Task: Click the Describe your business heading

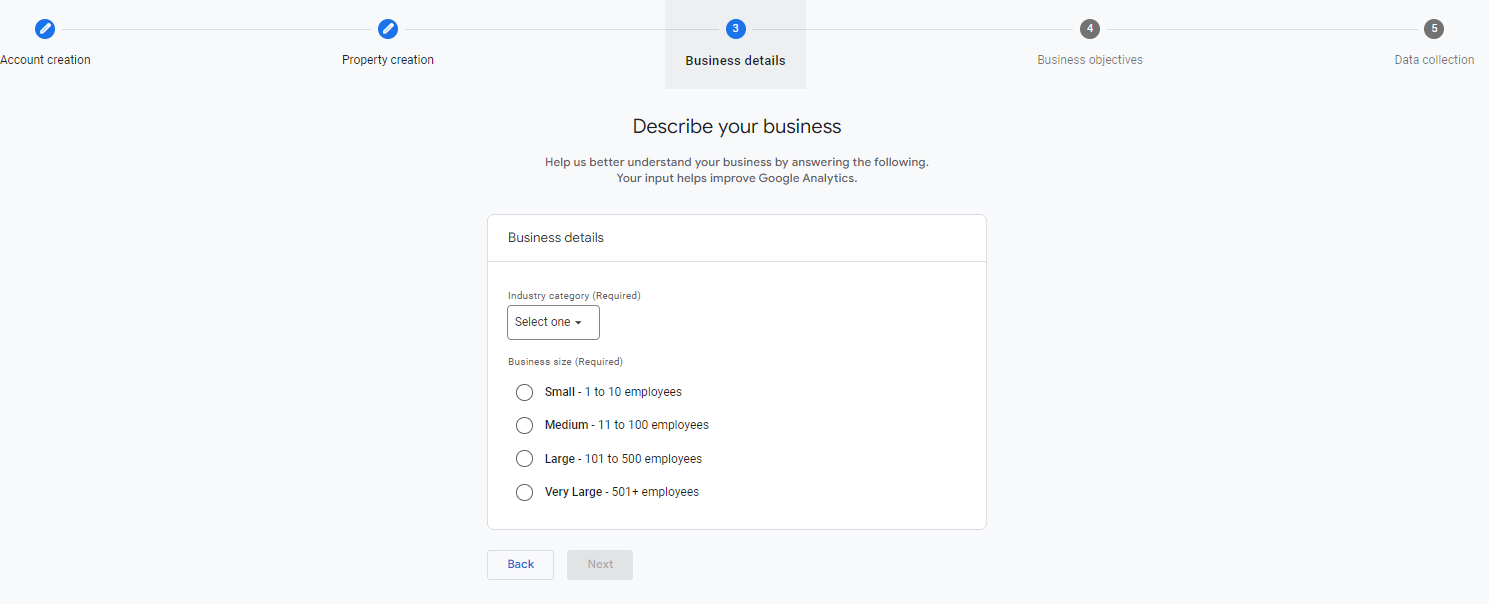Action: coord(737,127)
